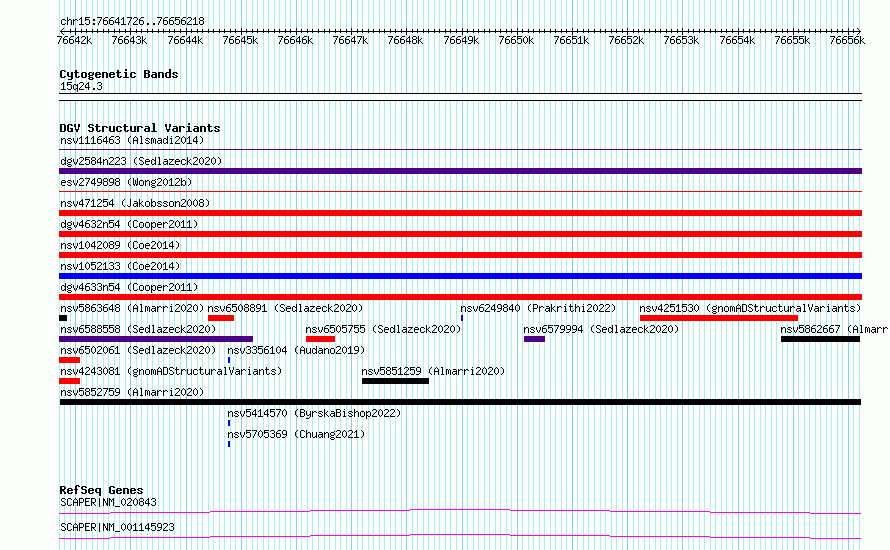
Task: Click the nsv5705369 (Chuang2021) label
Action: point(296,434)
